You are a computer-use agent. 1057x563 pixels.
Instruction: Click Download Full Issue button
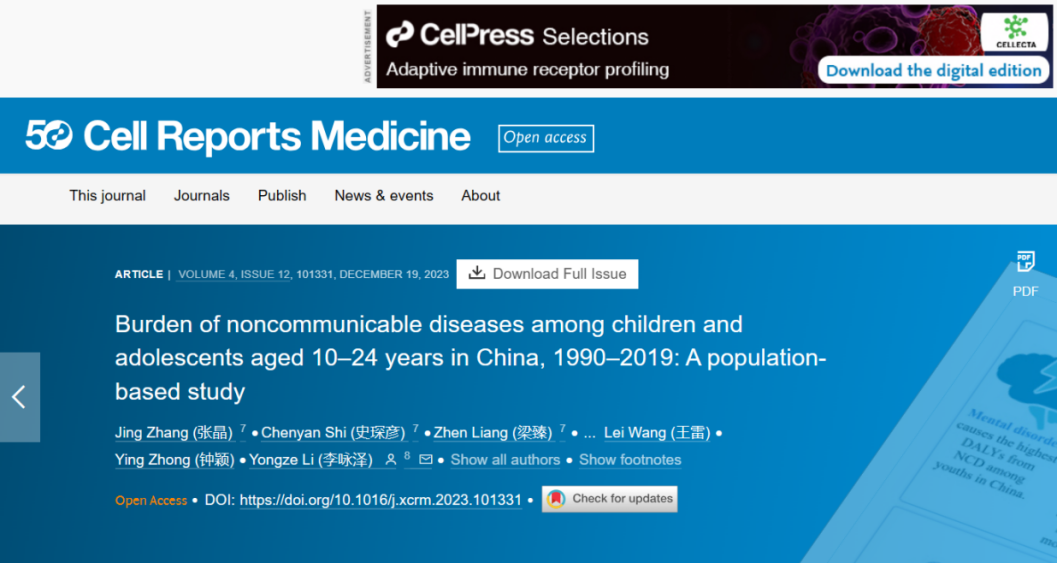(547, 274)
